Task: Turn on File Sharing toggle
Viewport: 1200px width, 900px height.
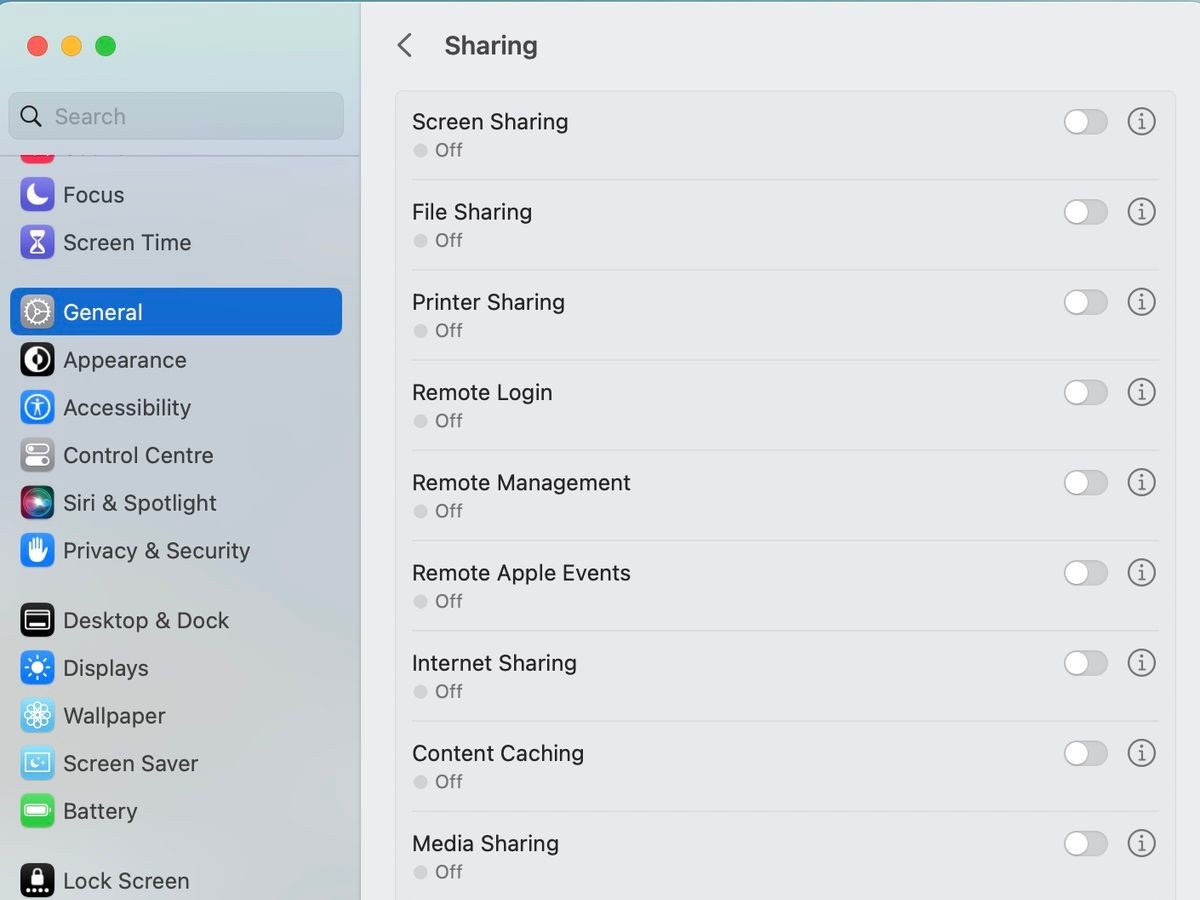Action: 1086,212
